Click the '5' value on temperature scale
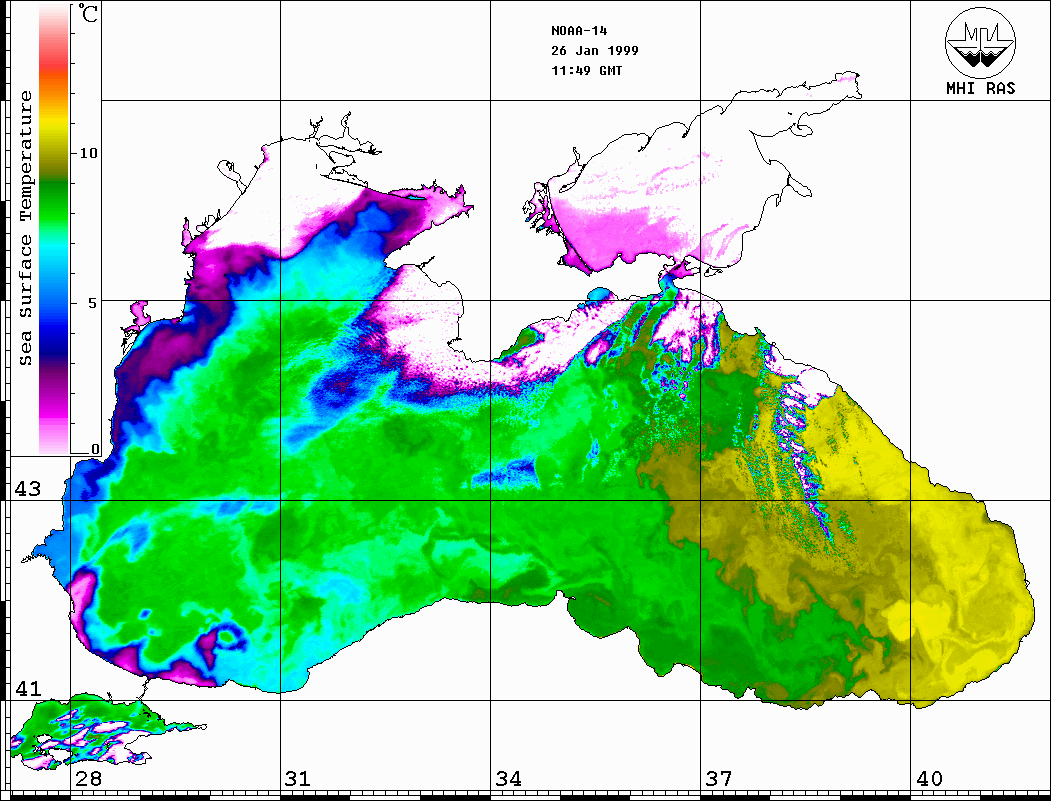 click(x=93, y=303)
